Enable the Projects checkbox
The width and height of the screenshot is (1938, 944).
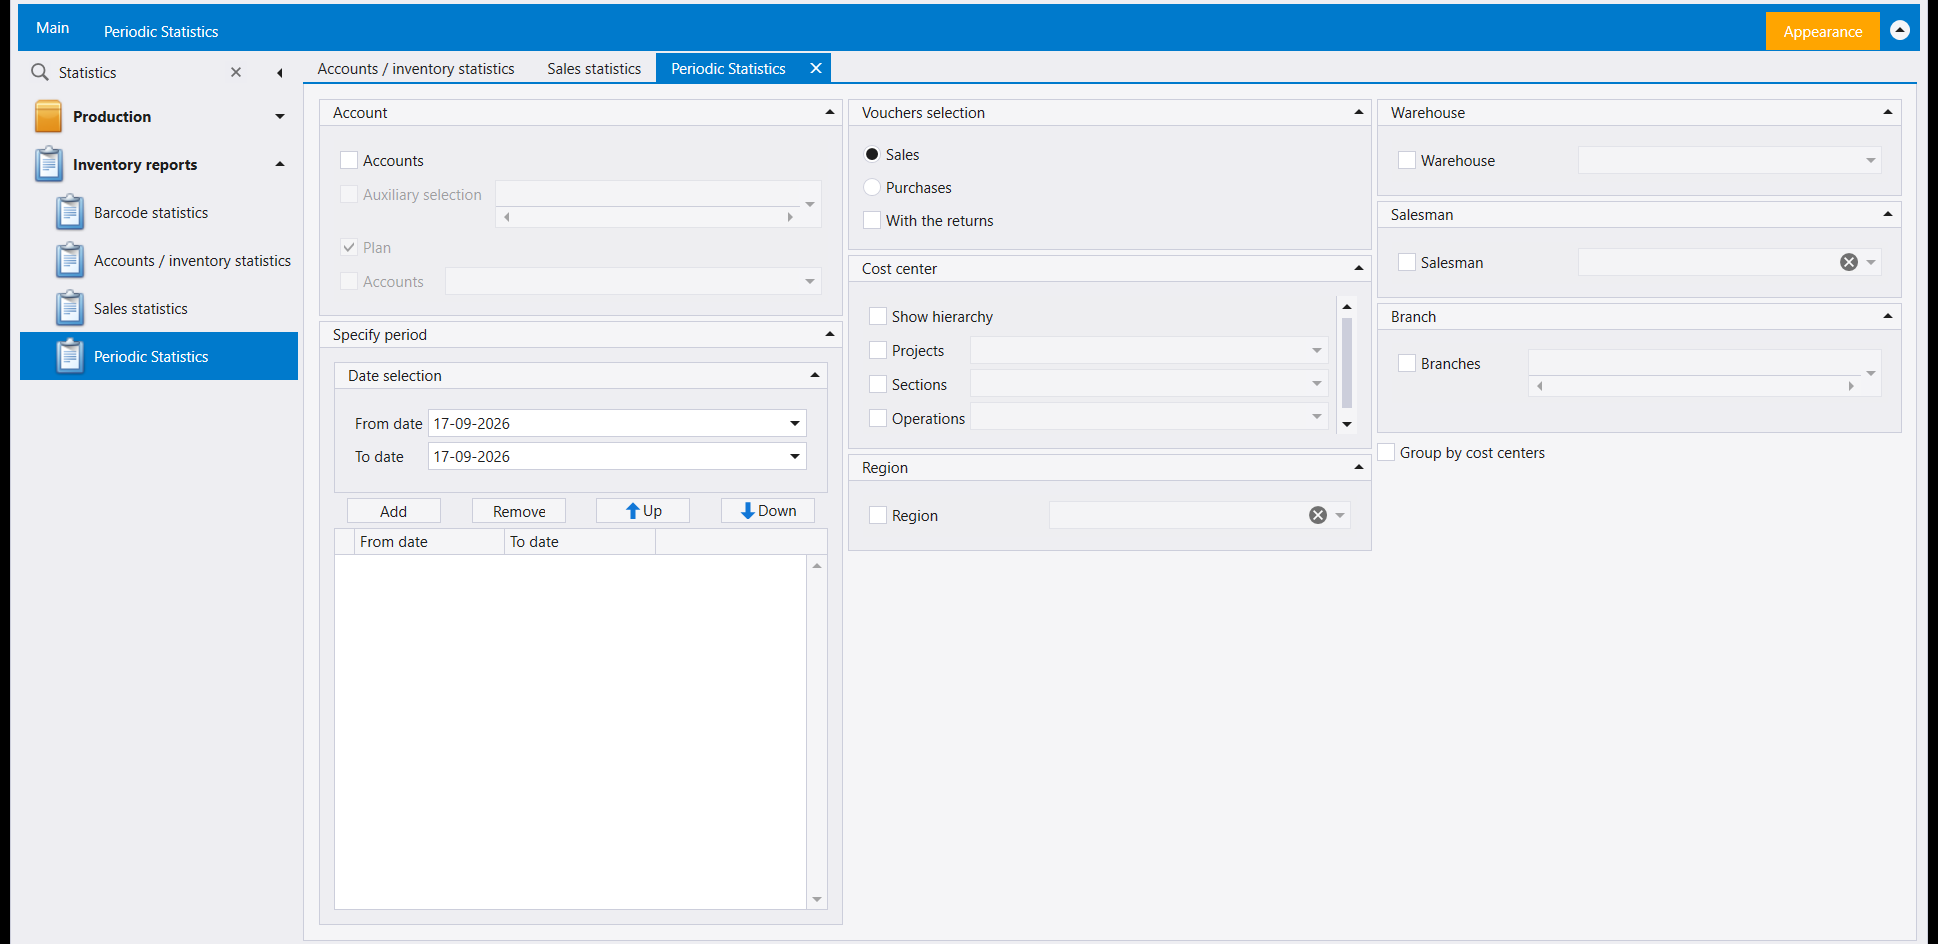tap(878, 350)
